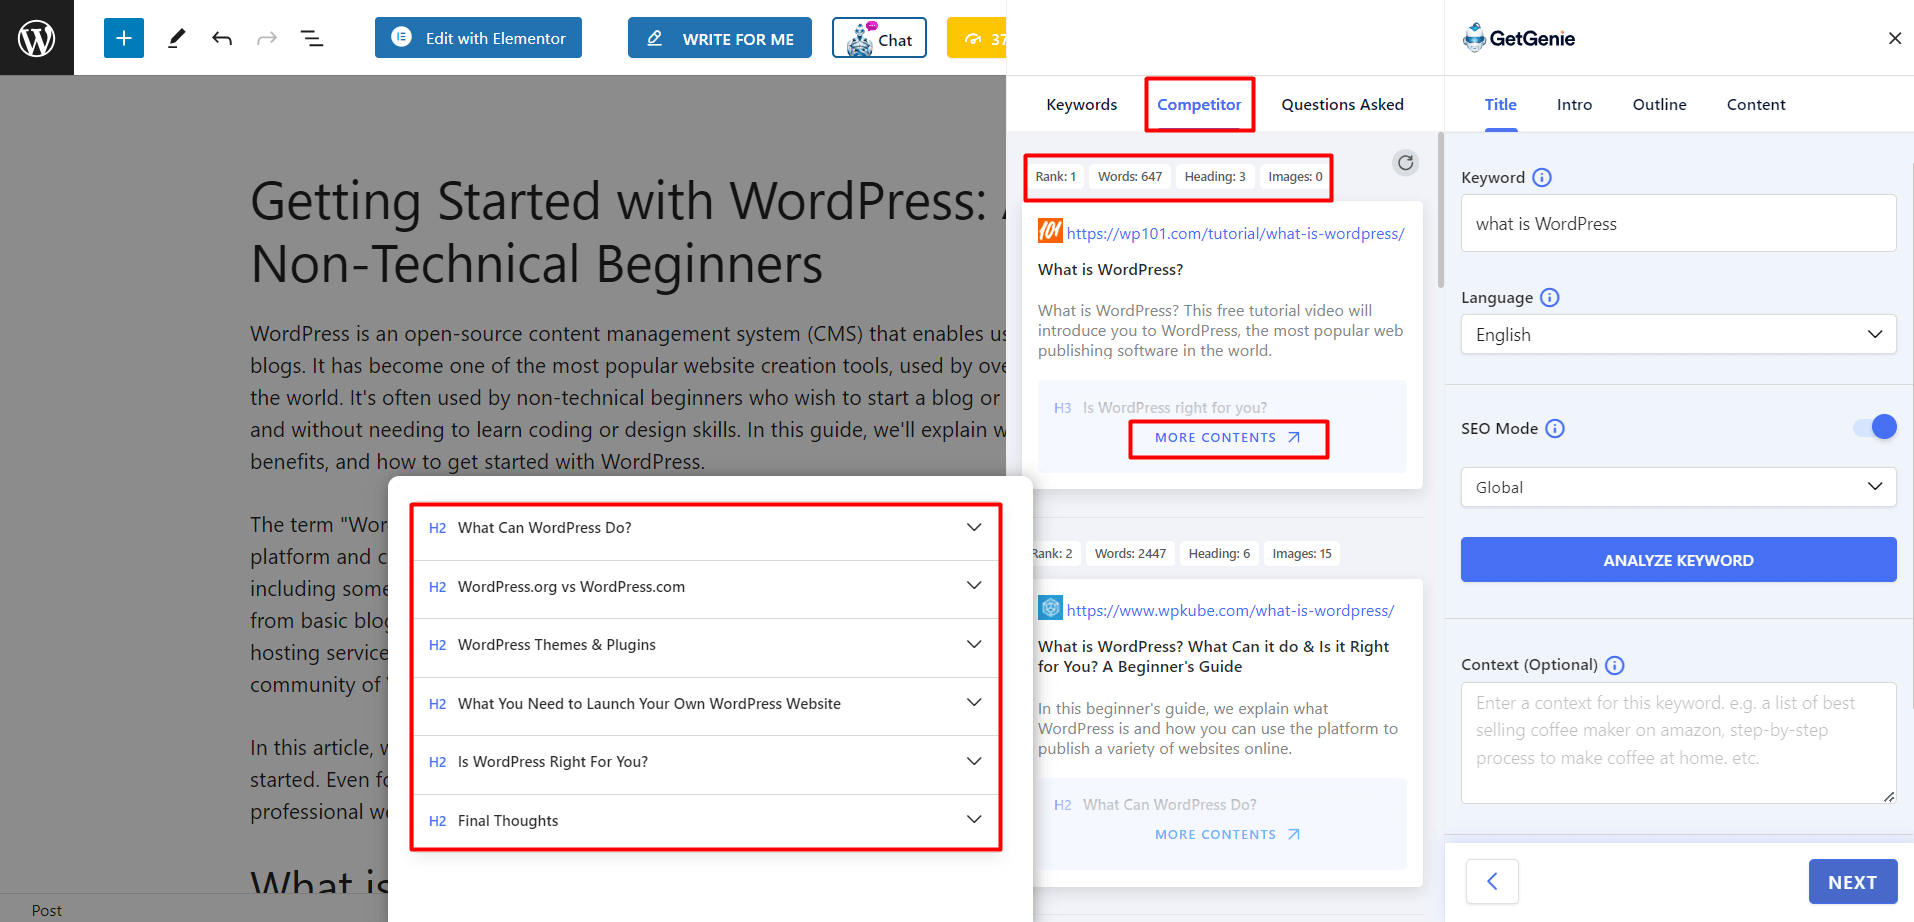Click the wpkube site favicon

click(x=1050, y=608)
